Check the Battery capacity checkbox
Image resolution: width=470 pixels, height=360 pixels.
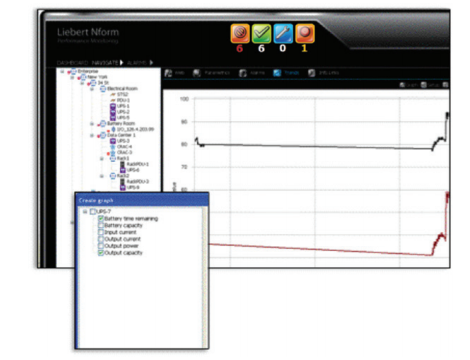pyautogui.click(x=101, y=225)
